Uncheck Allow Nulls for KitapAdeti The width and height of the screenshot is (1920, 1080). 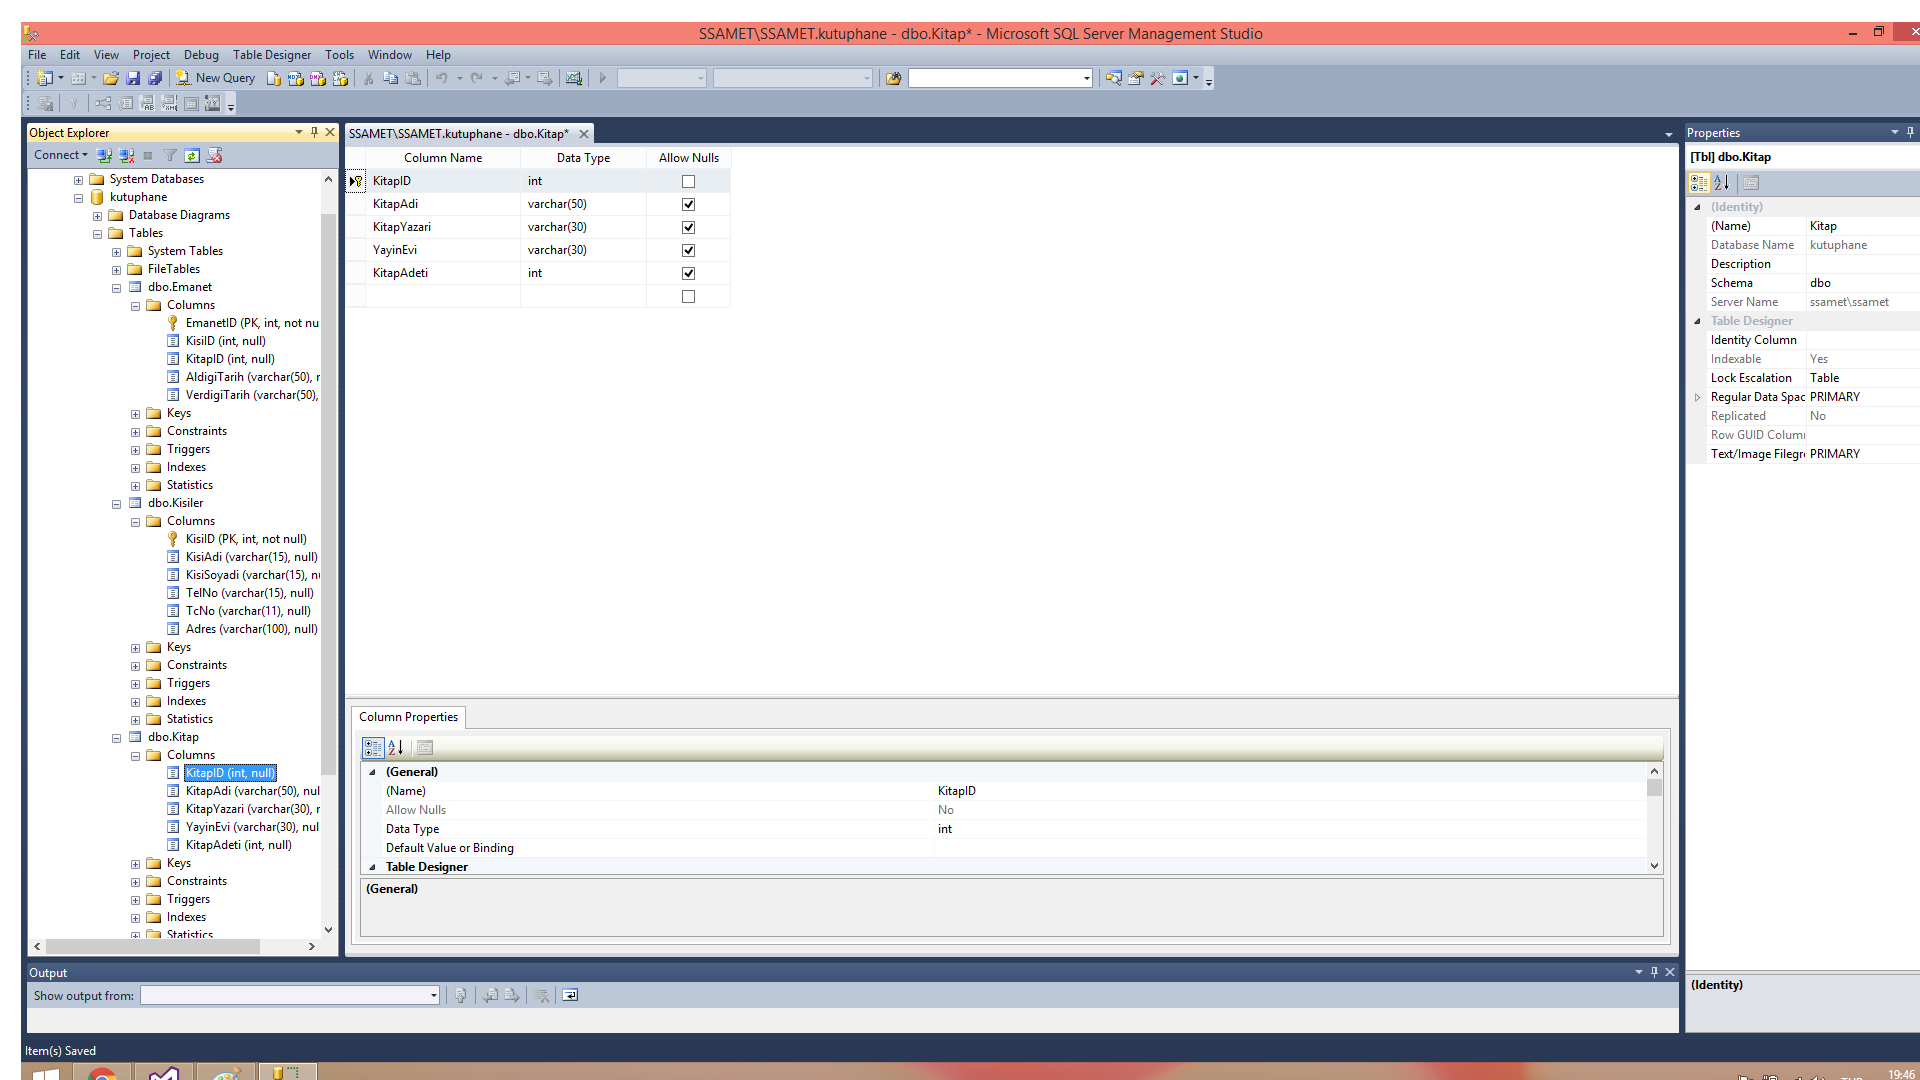[688, 273]
